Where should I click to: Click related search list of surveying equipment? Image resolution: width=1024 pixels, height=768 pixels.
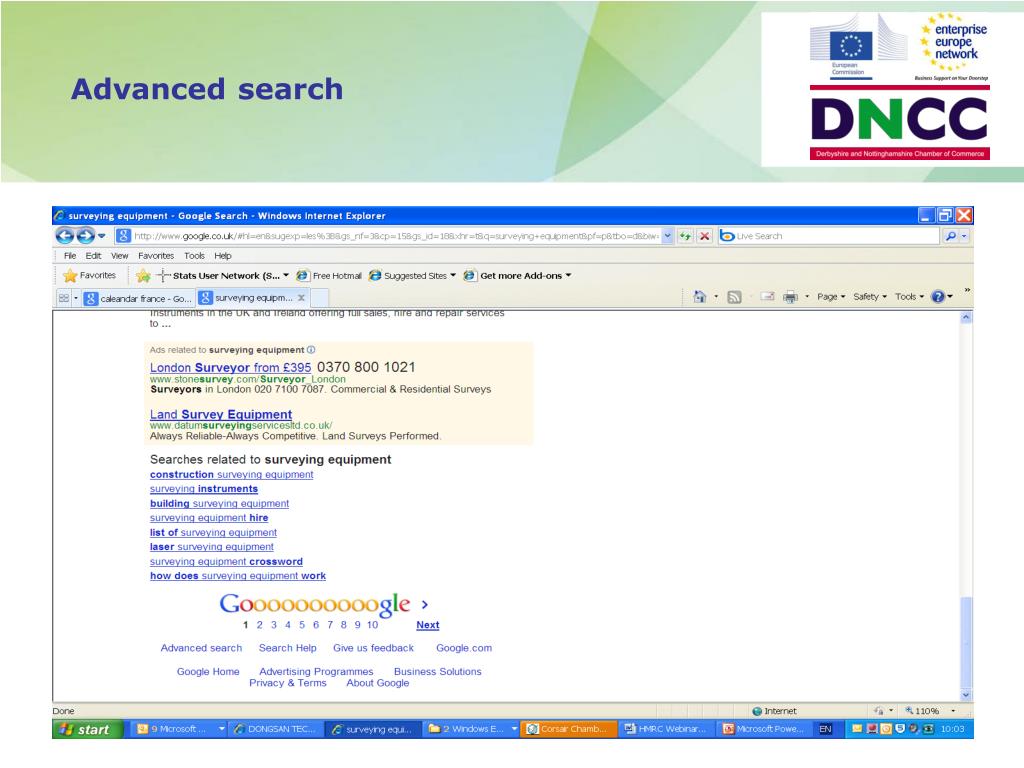pos(213,533)
